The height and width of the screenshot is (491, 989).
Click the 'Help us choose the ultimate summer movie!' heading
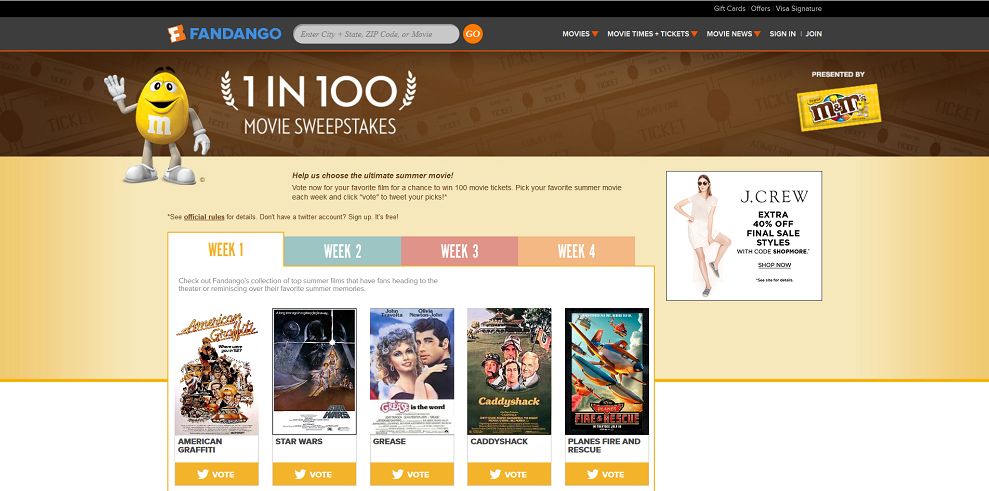373,176
